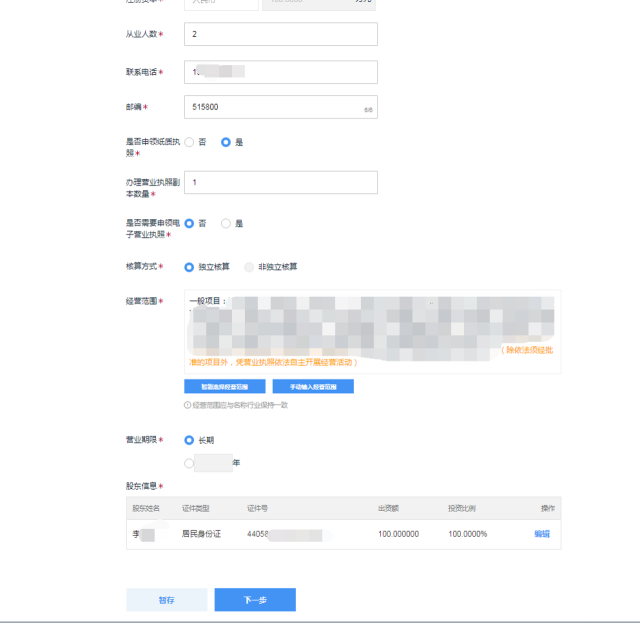Viewport: 640px width, 623px height.
Task: Select 长期 for 营业期限
Action: [189, 440]
